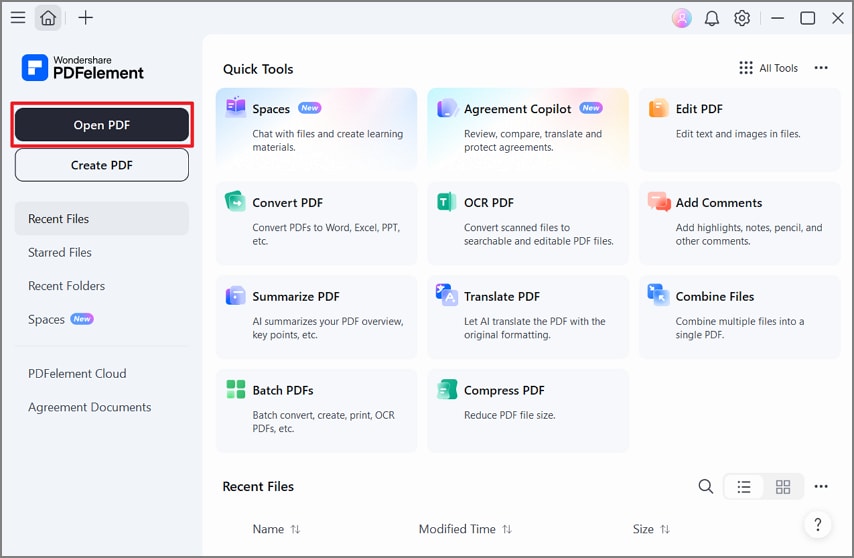Viewport: 854px width, 558px height.
Task: Open Quick Tools more options ellipsis
Action: pyautogui.click(x=821, y=68)
